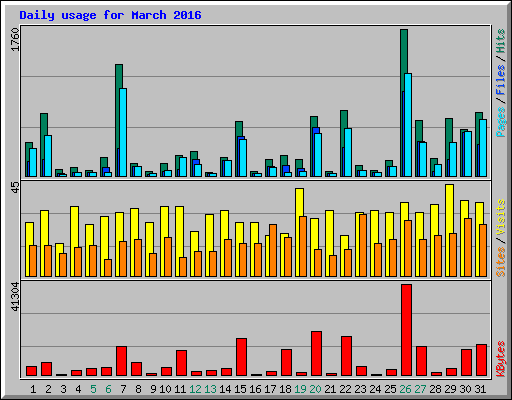Click the red KBytes bar for day 31
This screenshot has height=400, width=512.
pyautogui.click(x=481, y=360)
